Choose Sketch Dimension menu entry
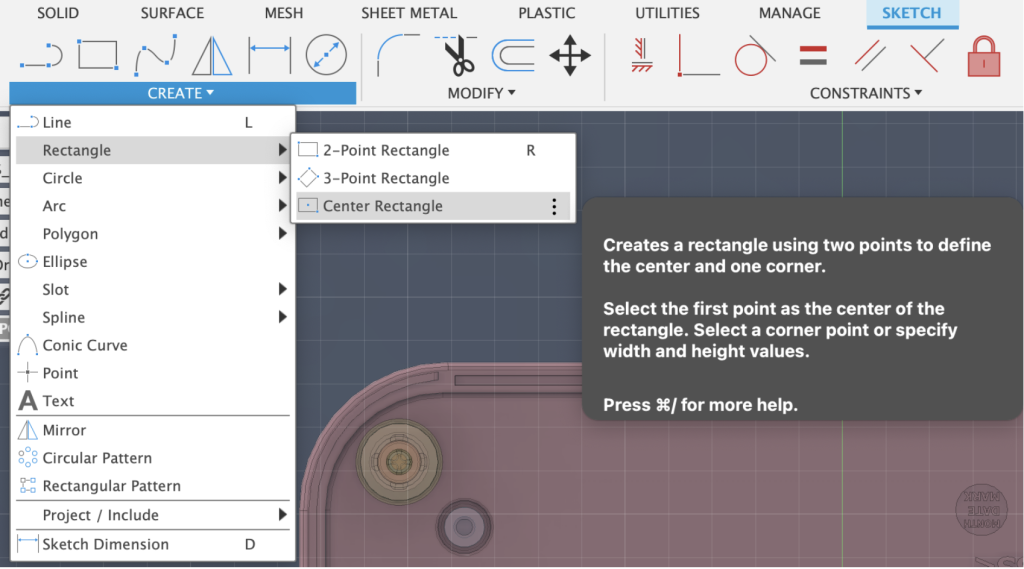The image size is (1024, 569). point(153,544)
